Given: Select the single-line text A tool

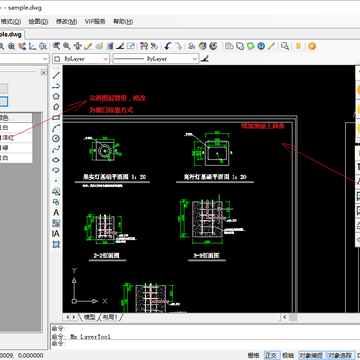Looking at the screenshot, I should click(x=56, y=212).
